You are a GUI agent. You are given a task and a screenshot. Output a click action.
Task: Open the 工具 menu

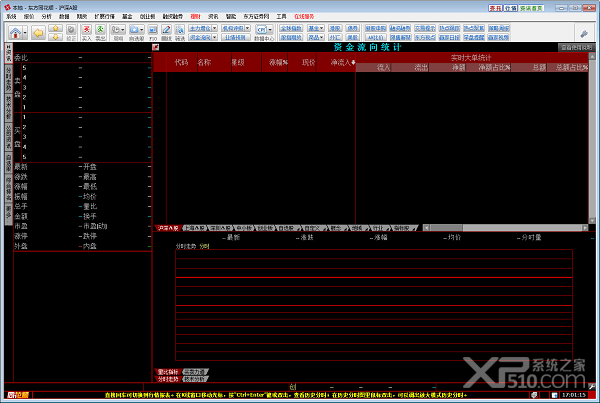point(281,16)
